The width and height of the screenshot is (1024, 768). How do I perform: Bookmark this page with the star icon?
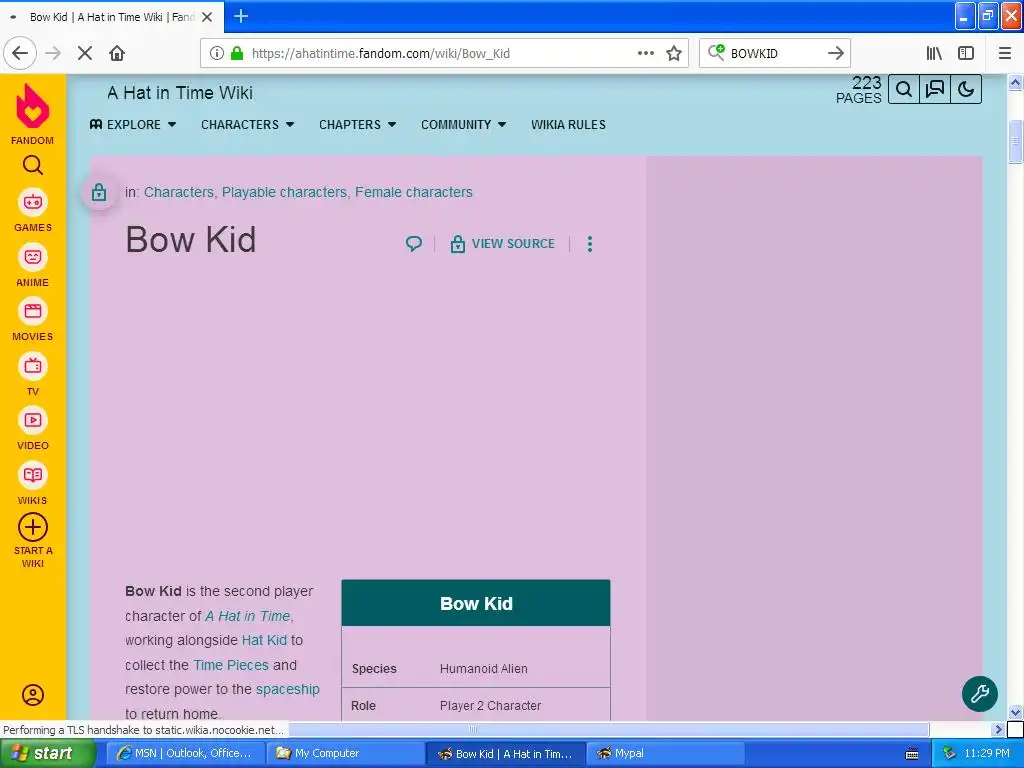click(674, 54)
